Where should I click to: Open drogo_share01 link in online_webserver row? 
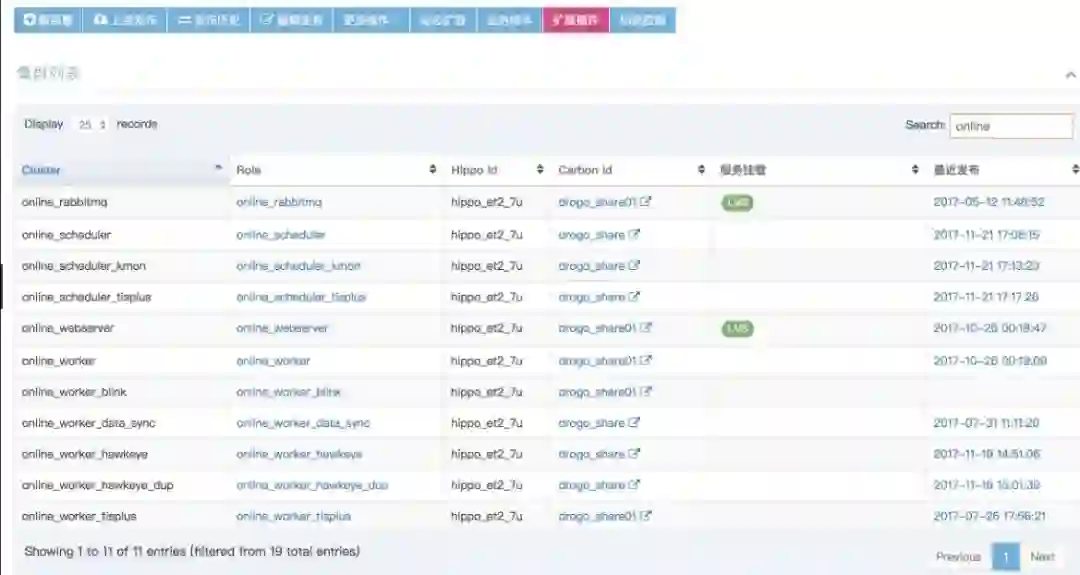tap(597, 328)
